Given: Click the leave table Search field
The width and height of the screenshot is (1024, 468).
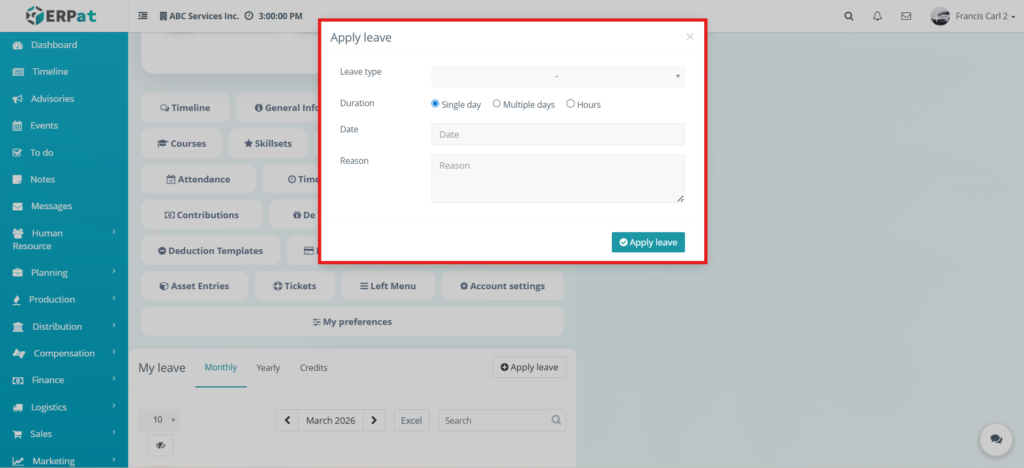Looking at the screenshot, I should click(502, 420).
